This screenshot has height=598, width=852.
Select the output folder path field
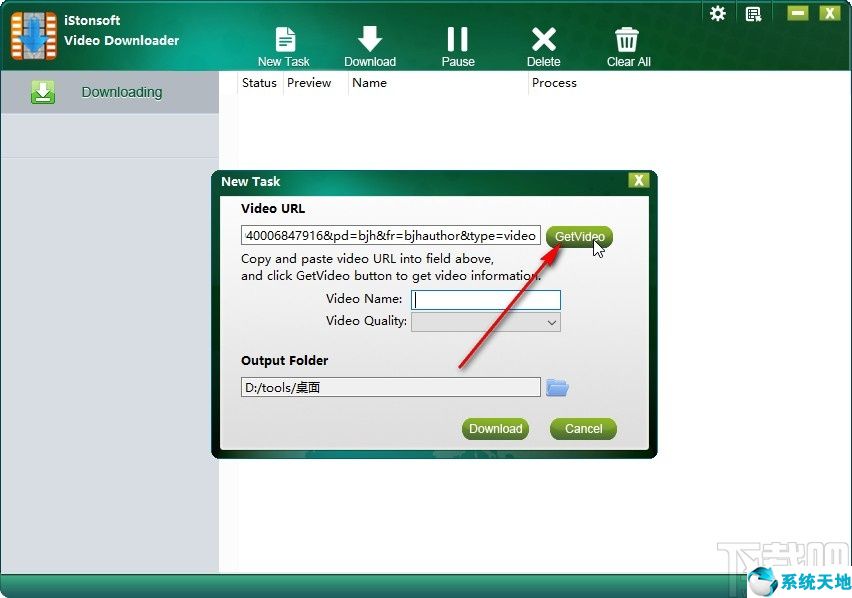390,387
